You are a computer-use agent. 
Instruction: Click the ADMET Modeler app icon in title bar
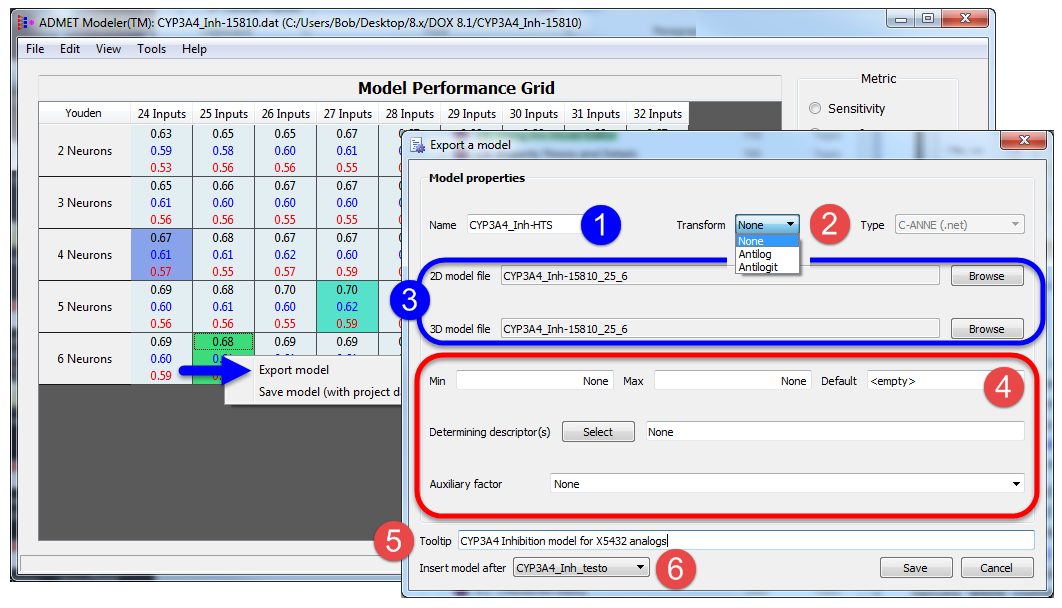[26, 22]
